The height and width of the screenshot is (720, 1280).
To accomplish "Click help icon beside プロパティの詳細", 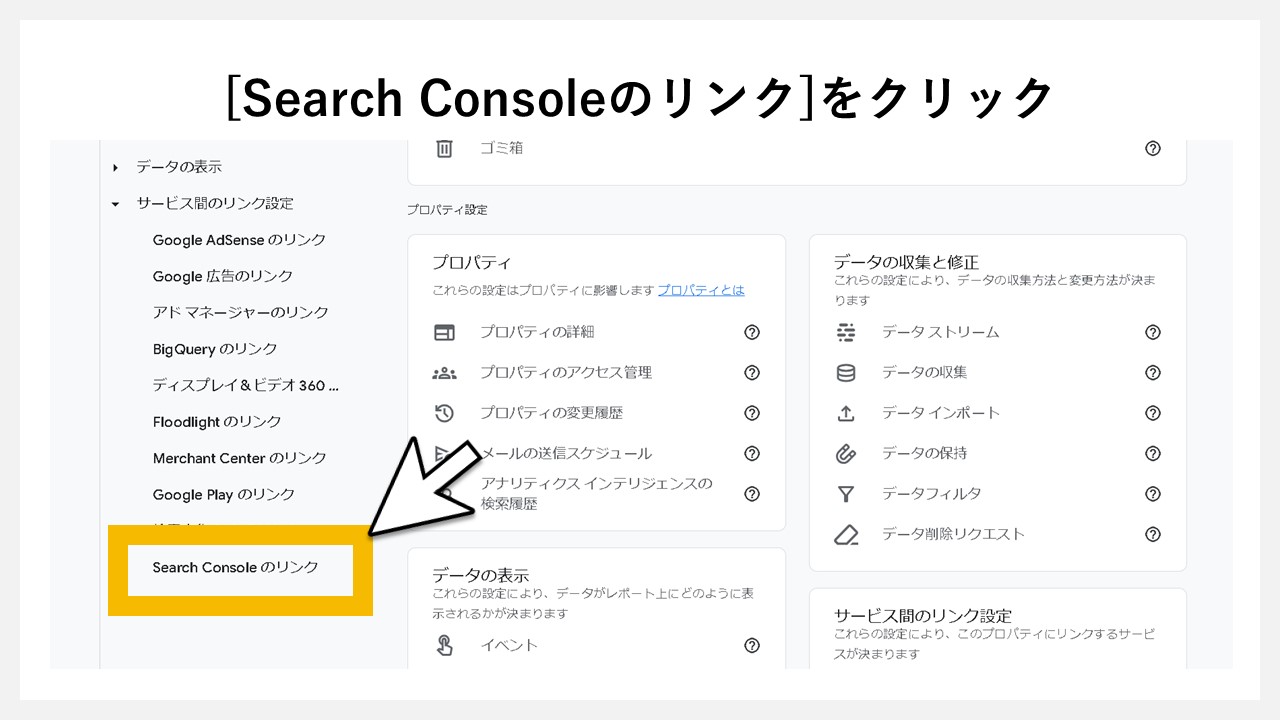I will (752, 332).
